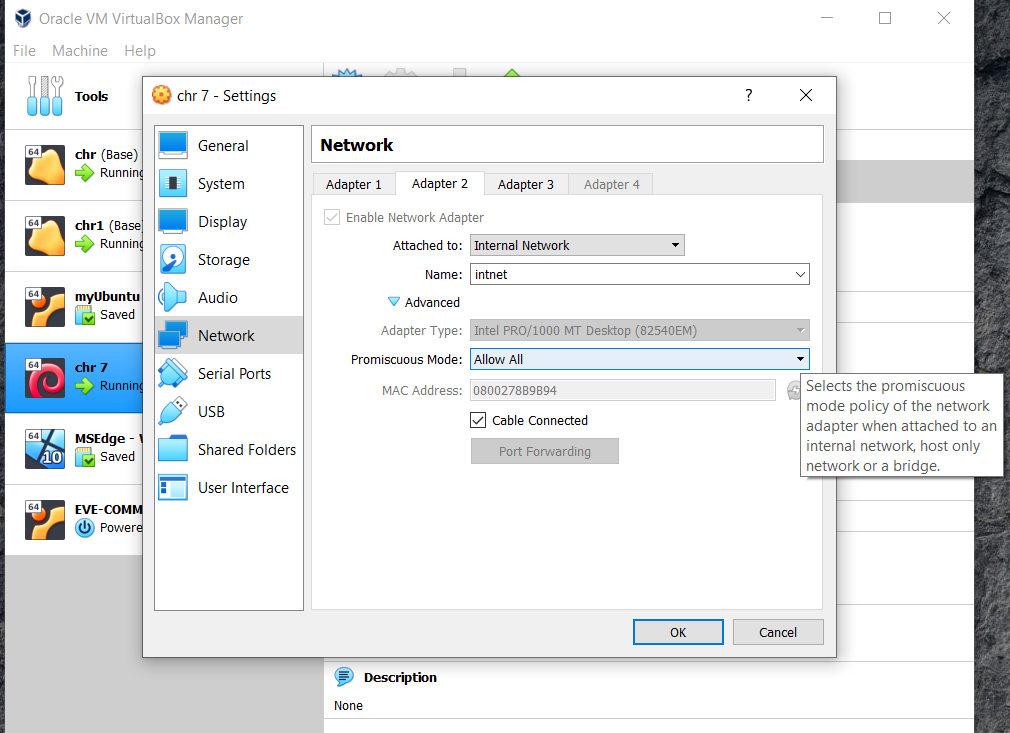The height and width of the screenshot is (733, 1010).
Task: Switch to the Adapter 4 tab
Action: (x=611, y=184)
